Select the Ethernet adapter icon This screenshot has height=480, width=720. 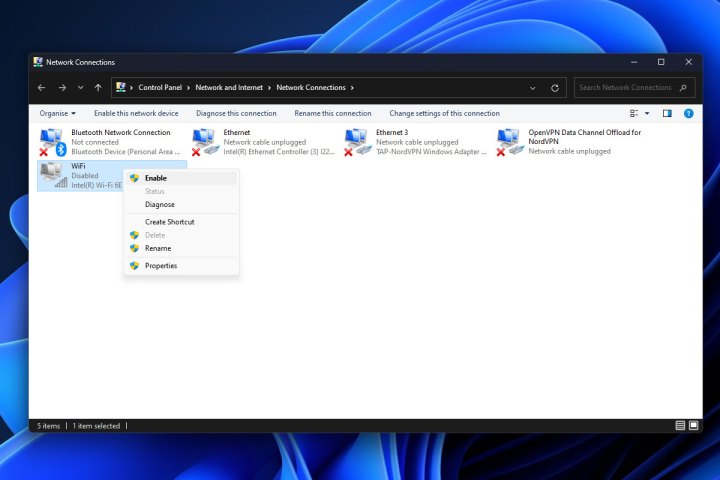(205, 142)
